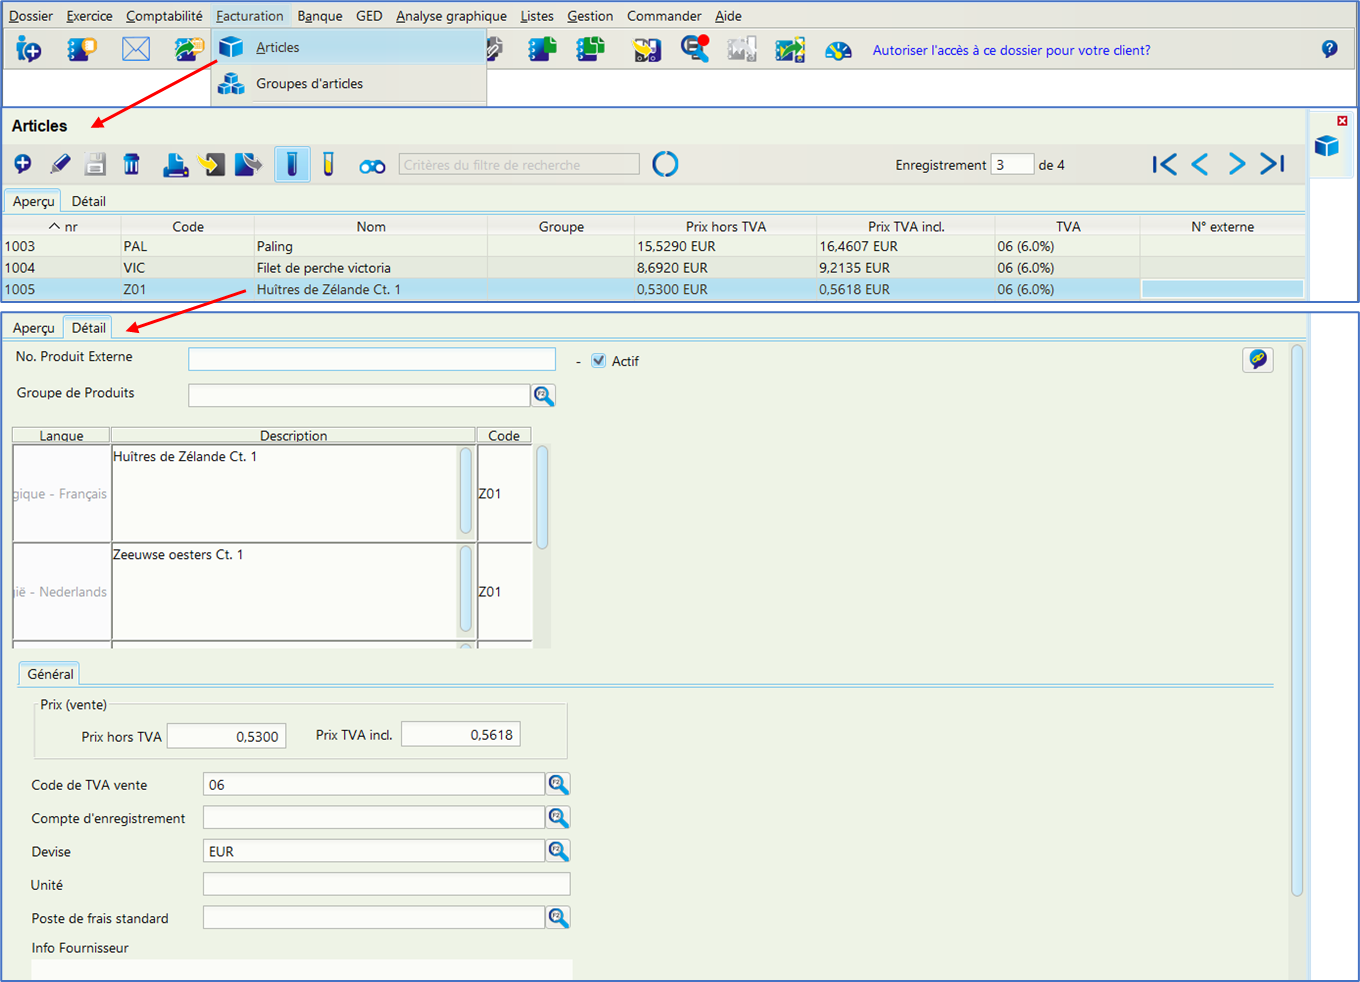
Task: Select Groupes d'articles menu entry
Action: (x=348, y=83)
